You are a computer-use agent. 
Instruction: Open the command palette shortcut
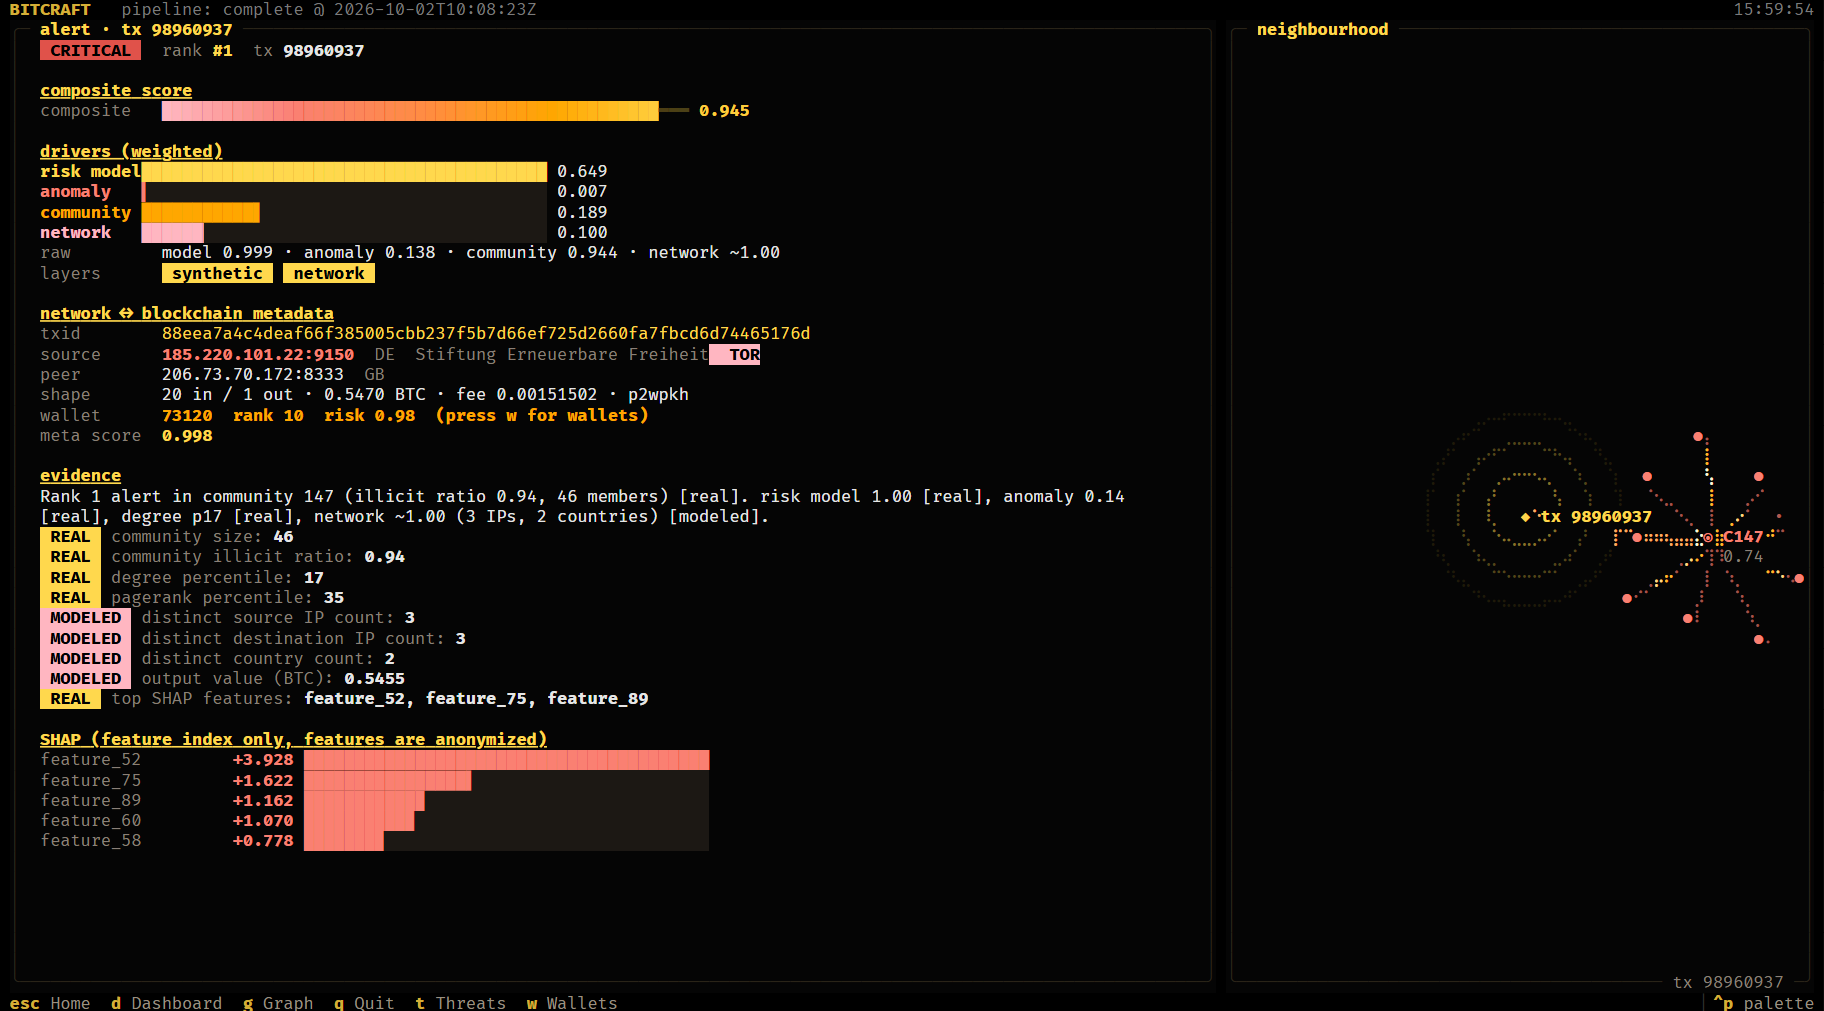(x=1763, y=1002)
